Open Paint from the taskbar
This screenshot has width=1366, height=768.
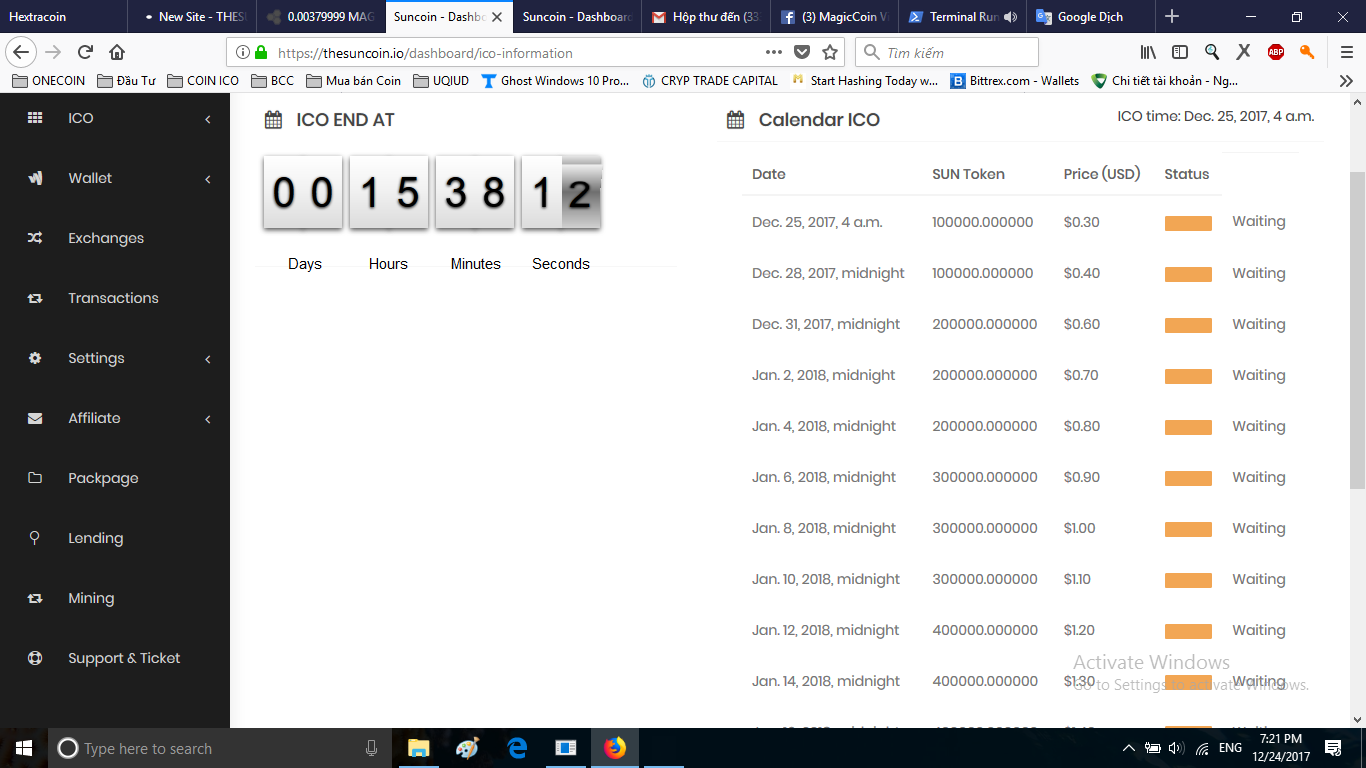tap(467, 748)
